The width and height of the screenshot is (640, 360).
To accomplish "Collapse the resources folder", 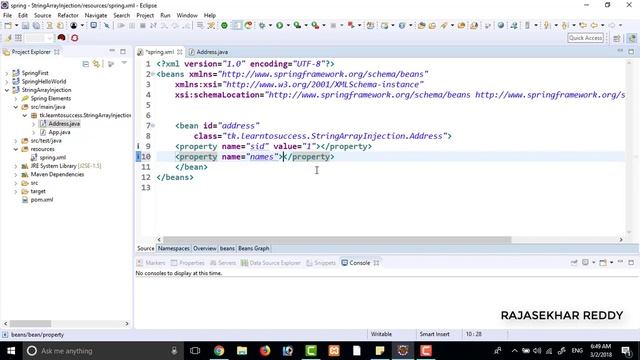I will [16, 149].
